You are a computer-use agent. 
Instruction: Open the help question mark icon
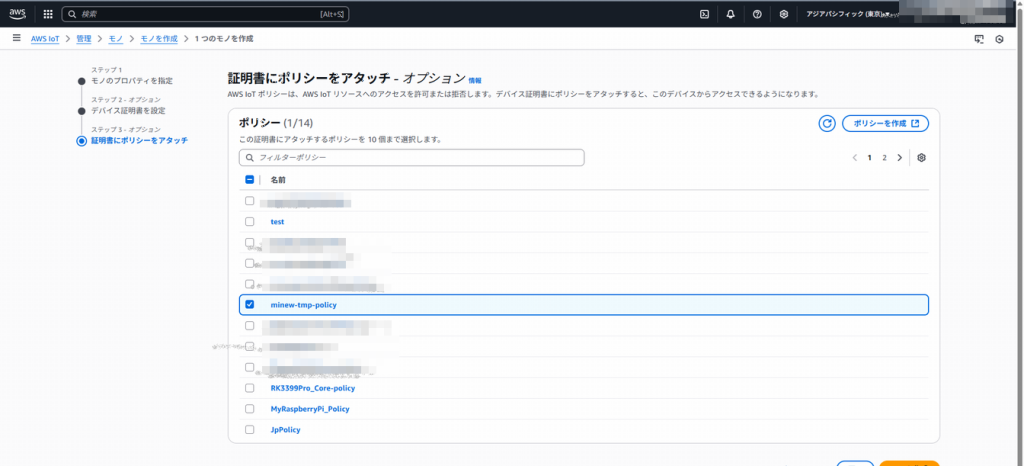(757, 14)
